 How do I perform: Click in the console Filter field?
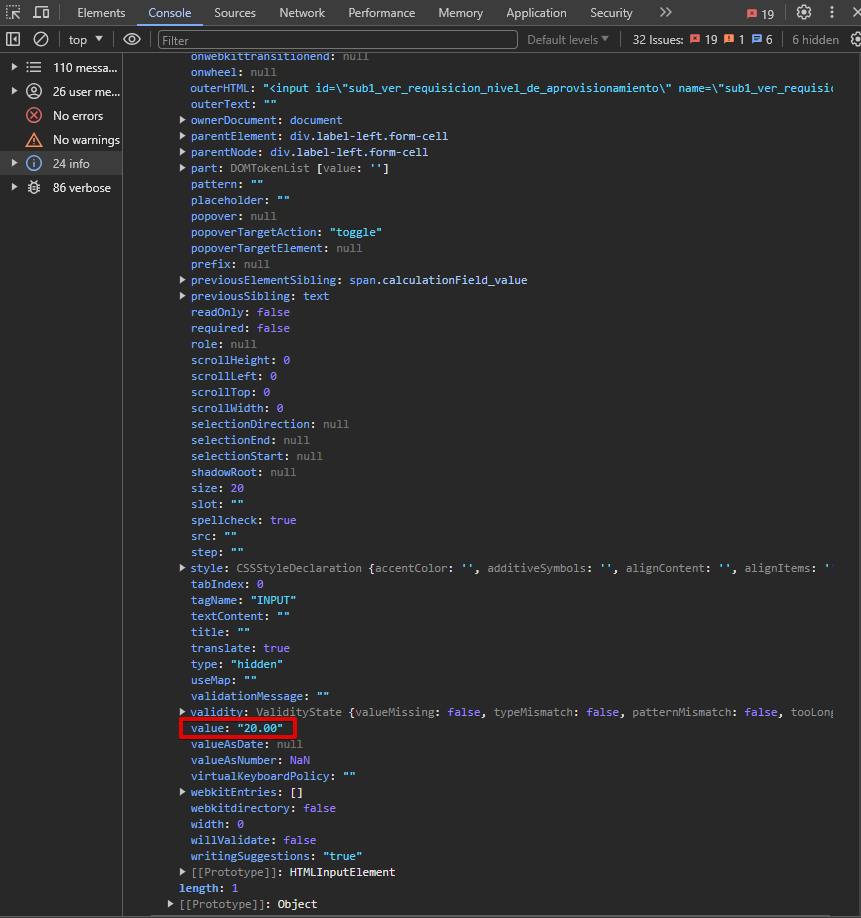[x=338, y=39]
